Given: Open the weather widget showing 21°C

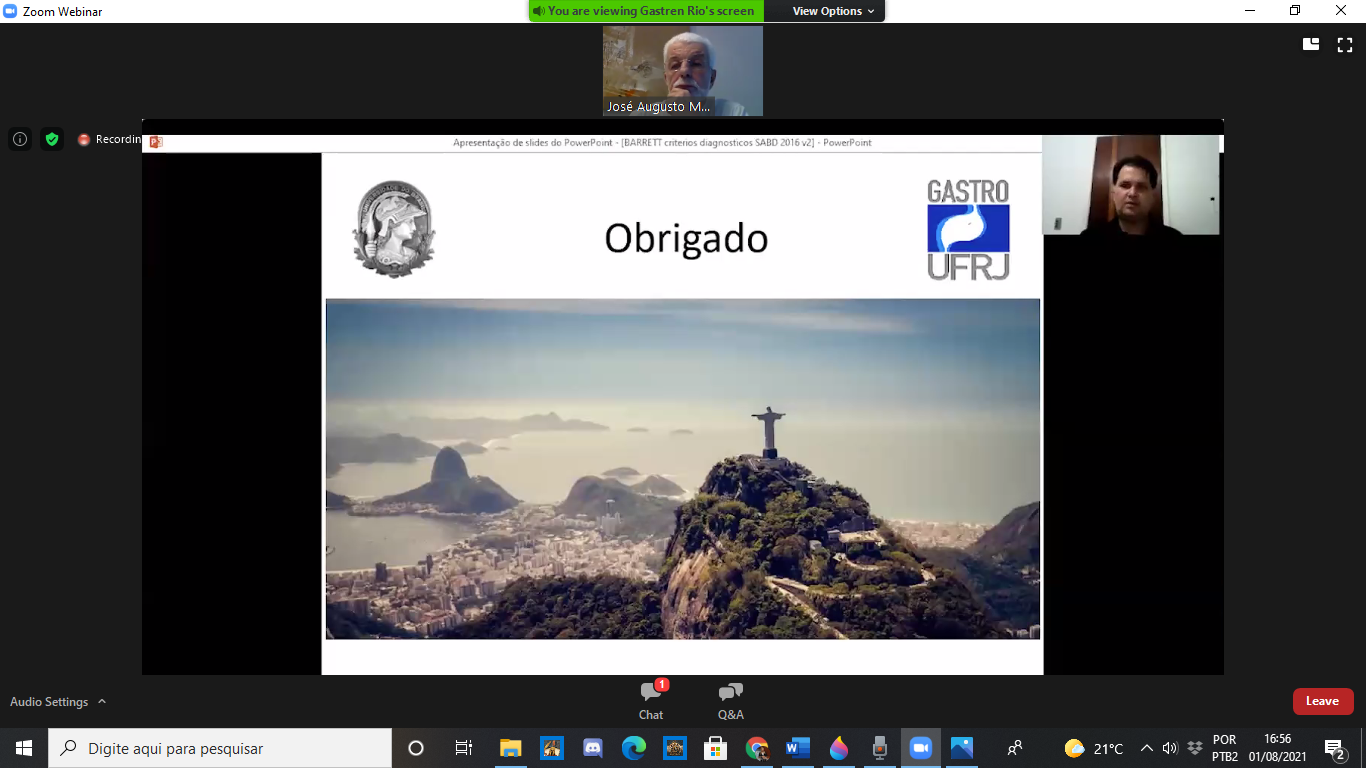Looking at the screenshot, I should click(x=1094, y=748).
